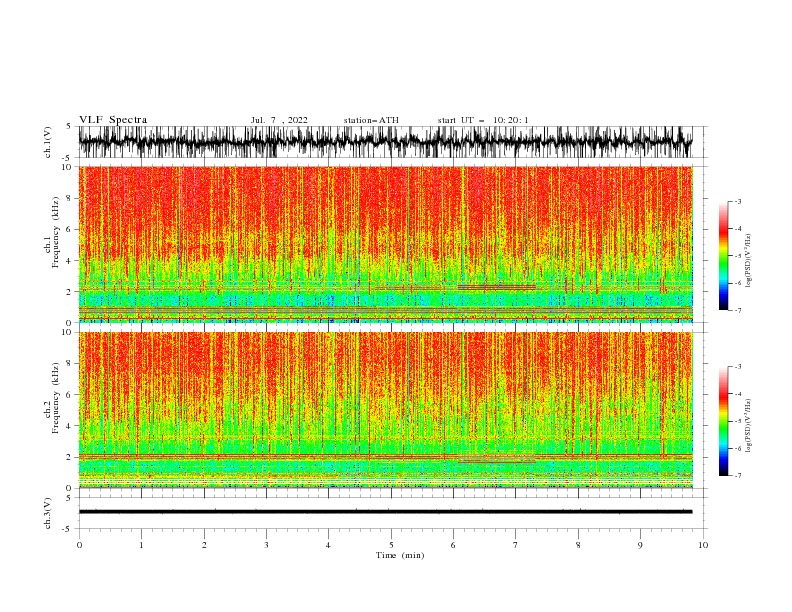The width and height of the screenshot is (792, 612).
Task: Click the "ch.1(V)" waveform axis label
Action: [x=48, y=142]
